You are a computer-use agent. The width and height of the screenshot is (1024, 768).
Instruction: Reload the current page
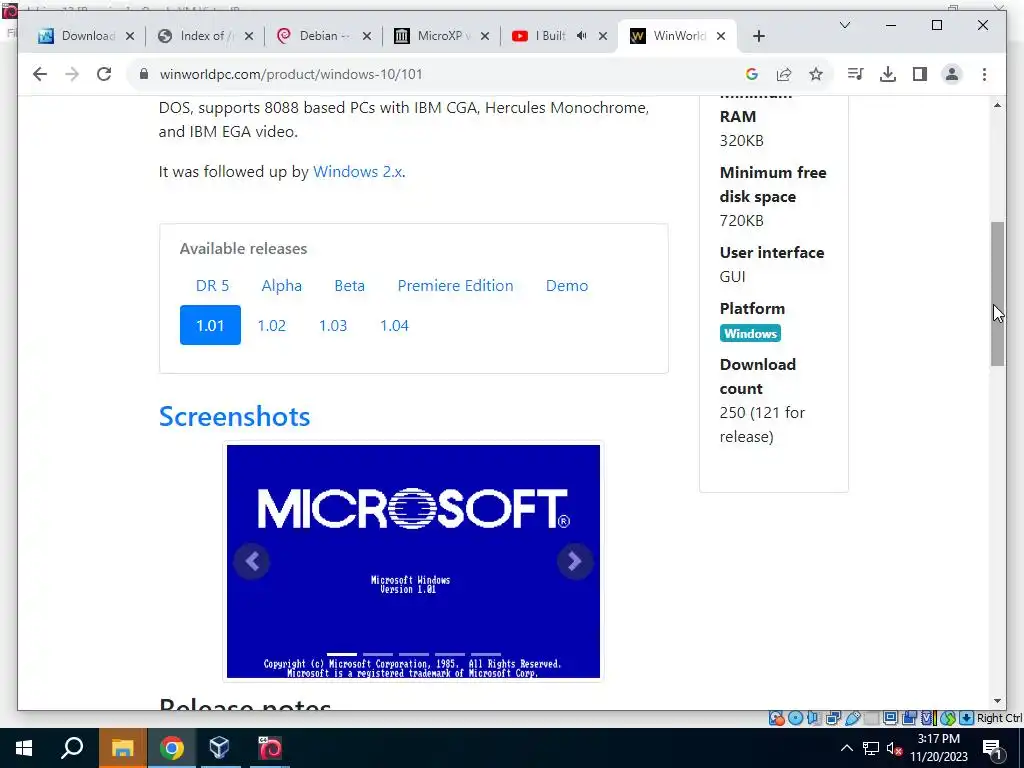pyautogui.click(x=104, y=74)
